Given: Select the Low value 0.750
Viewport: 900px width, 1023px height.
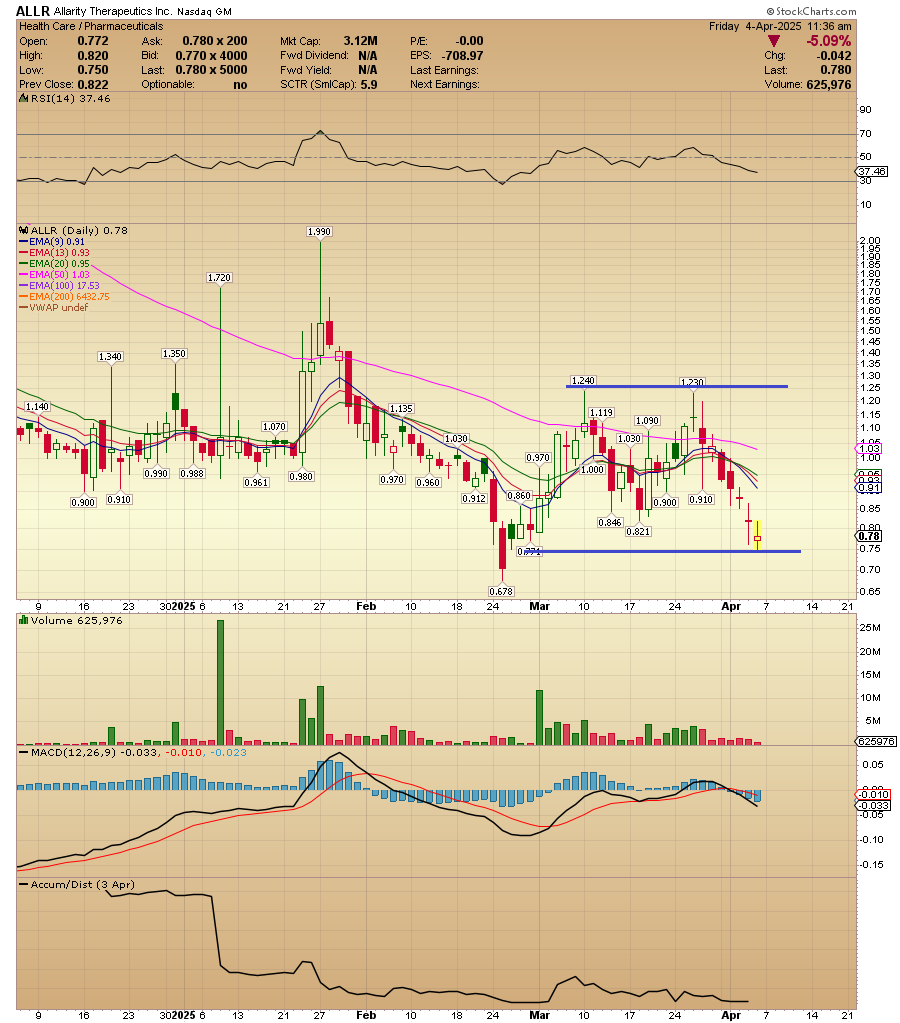Looking at the screenshot, I should point(93,70).
